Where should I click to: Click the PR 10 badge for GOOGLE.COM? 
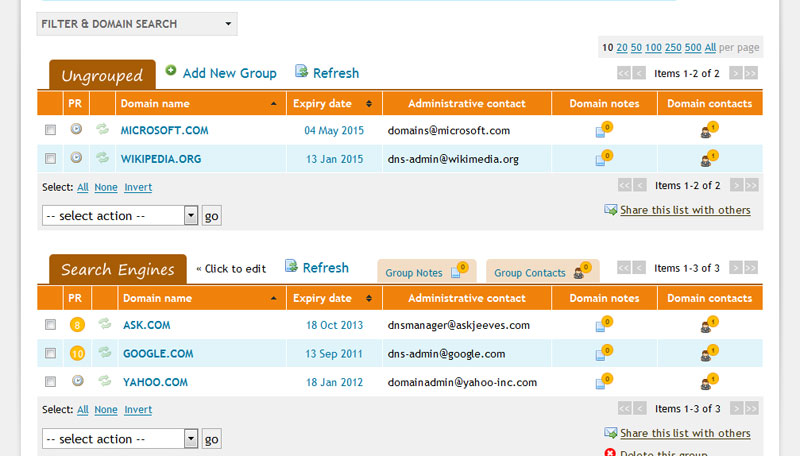[77, 353]
